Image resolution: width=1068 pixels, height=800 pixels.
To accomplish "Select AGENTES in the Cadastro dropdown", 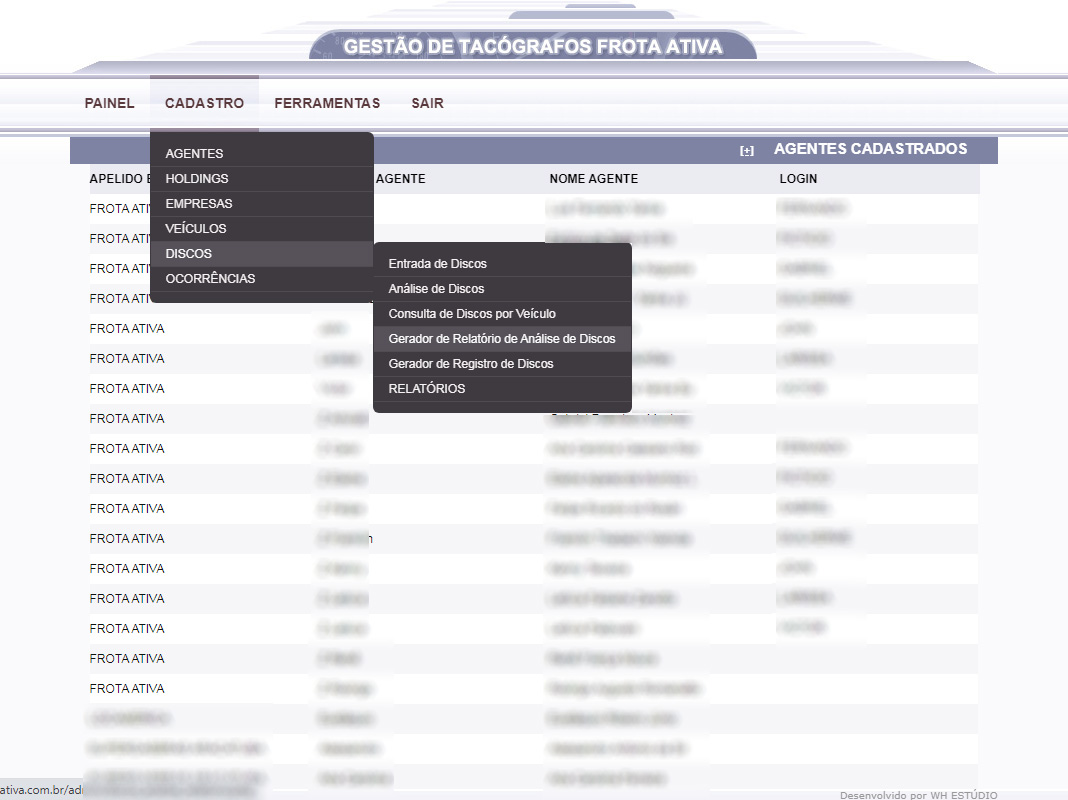I will [x=262, y=154].
